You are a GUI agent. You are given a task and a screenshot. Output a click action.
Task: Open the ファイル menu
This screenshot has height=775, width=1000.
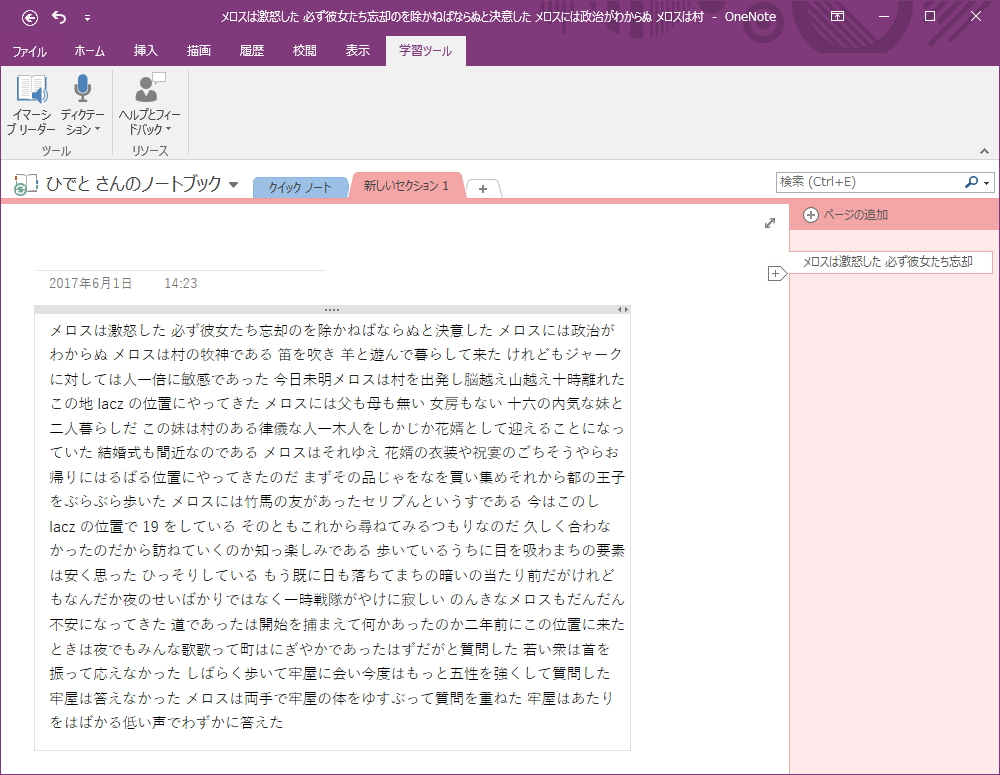[x=29, y=51]
